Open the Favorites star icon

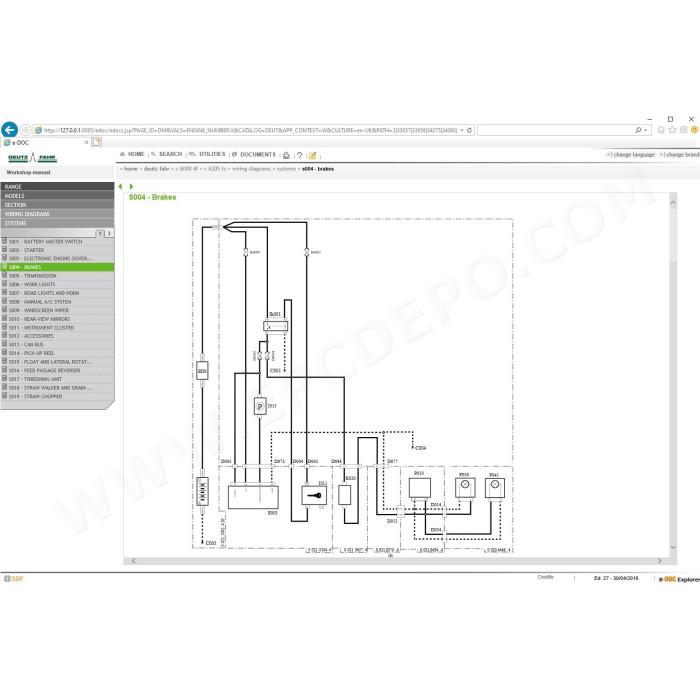[x=672, y=130]
